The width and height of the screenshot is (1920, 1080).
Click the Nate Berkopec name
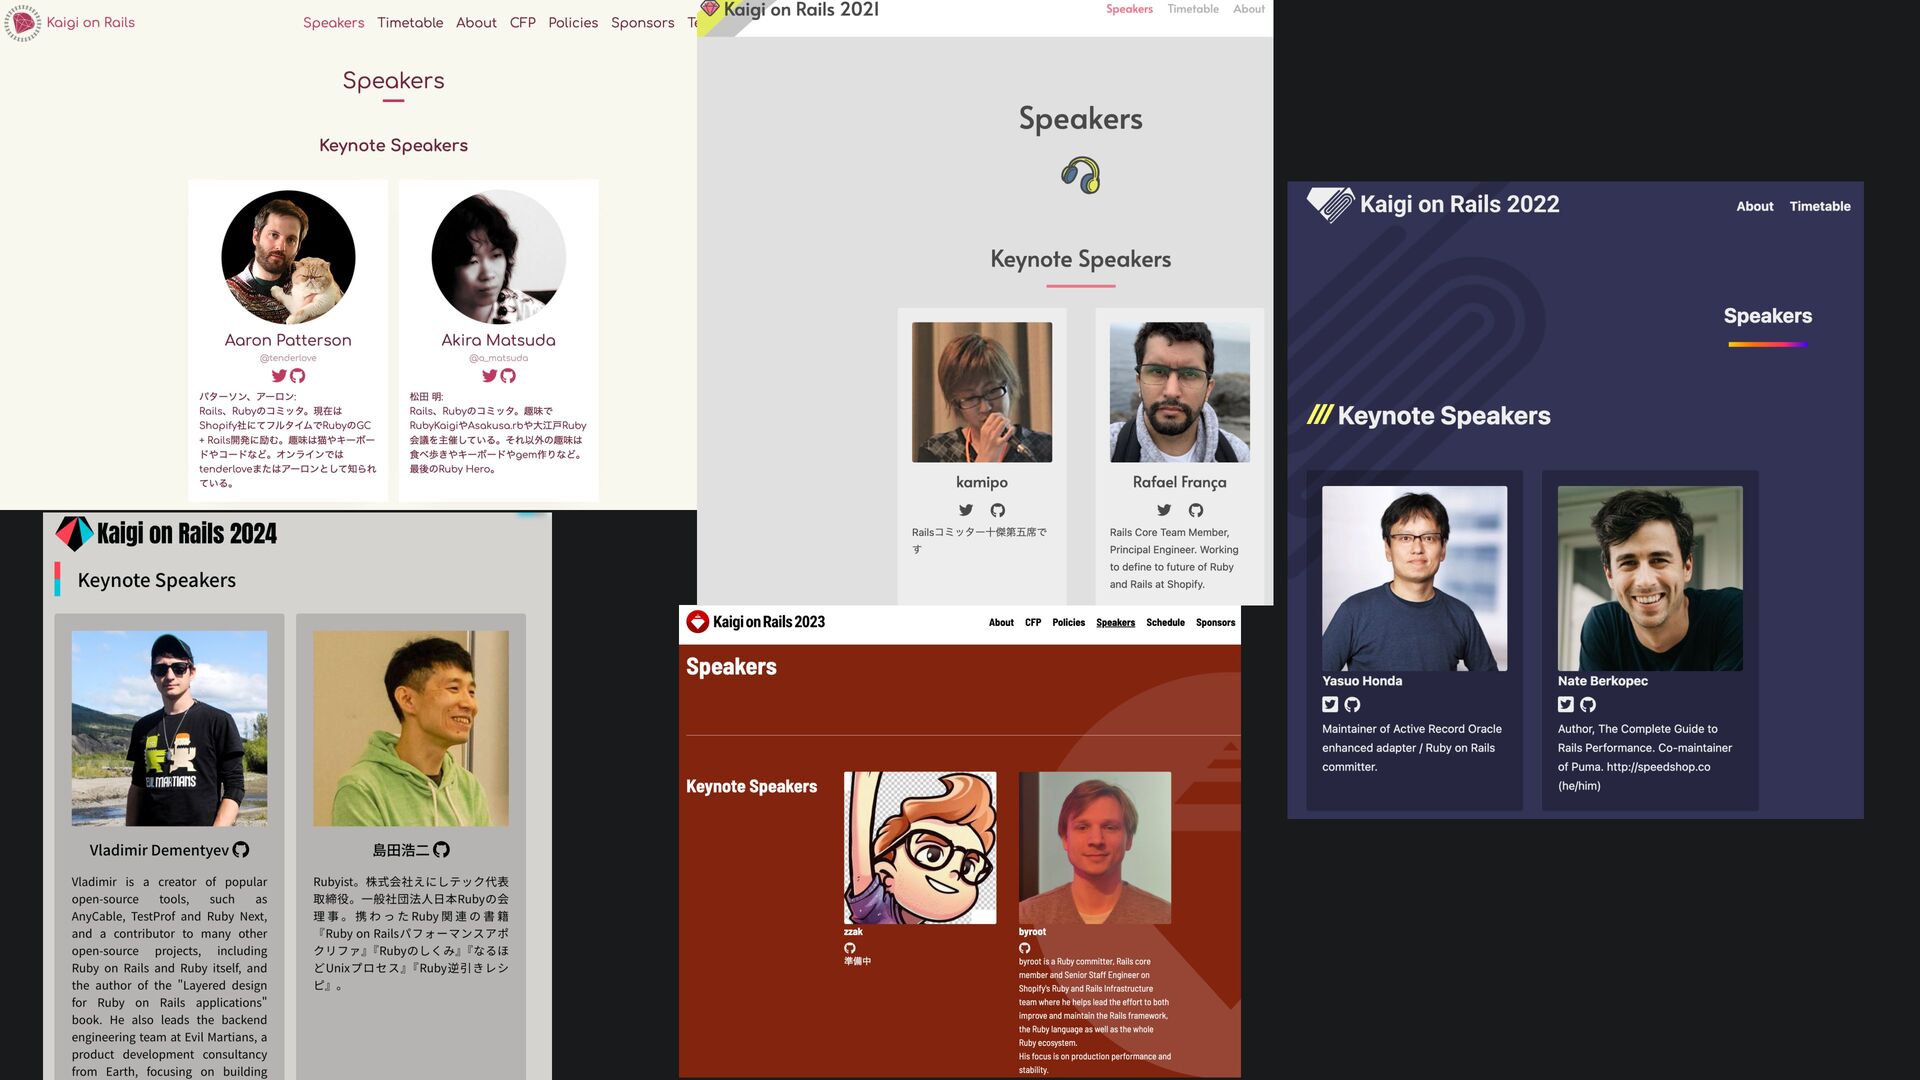1603,681
